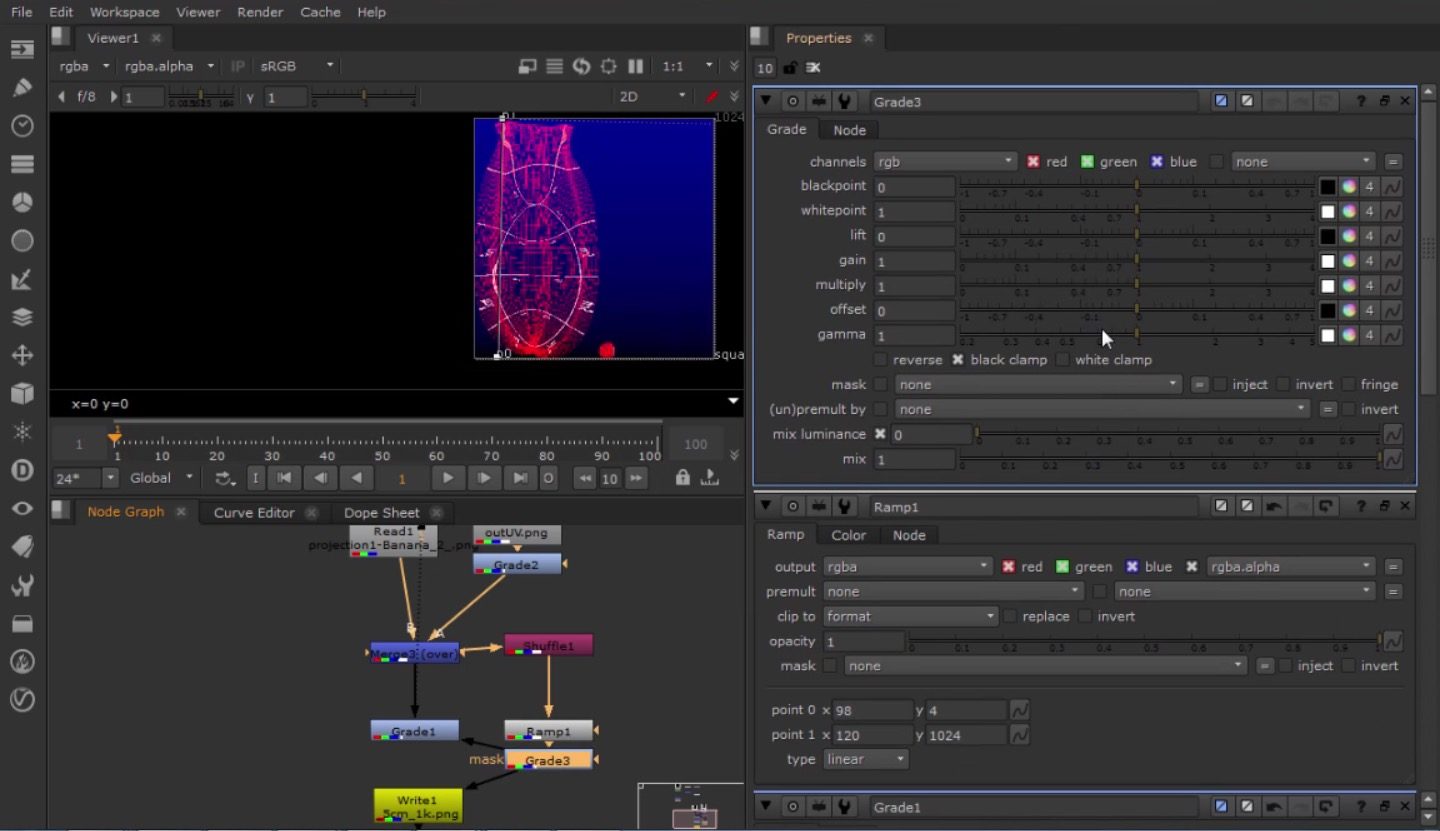Disable the black clamp checkbox
1440x831 pixels.
point(957,360)
